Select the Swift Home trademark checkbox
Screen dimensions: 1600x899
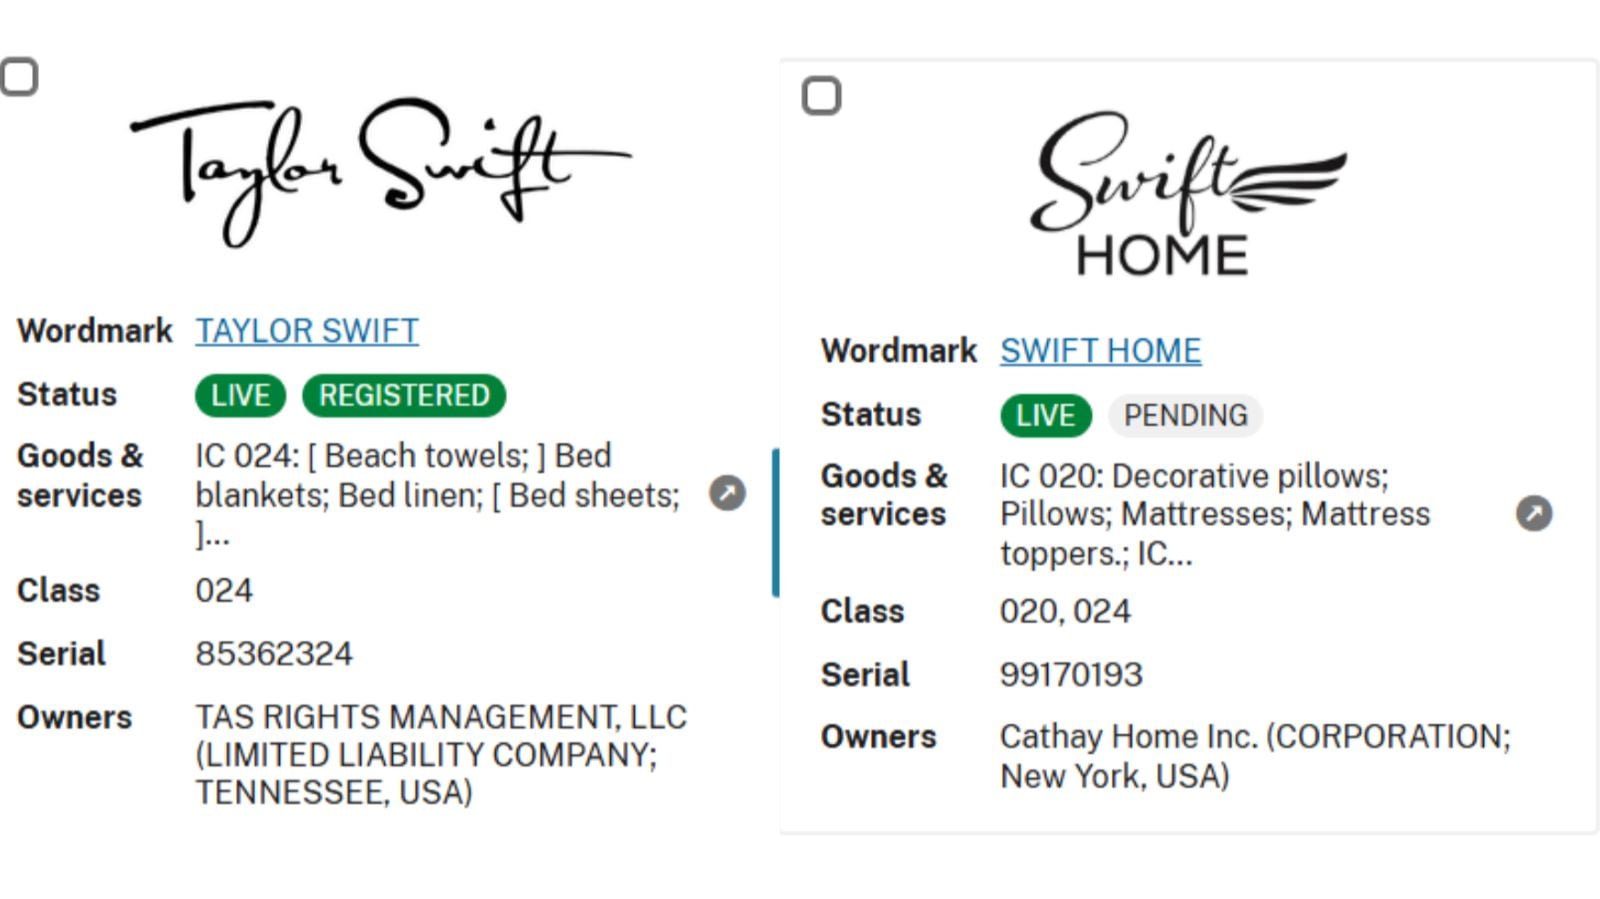[821, 96]
